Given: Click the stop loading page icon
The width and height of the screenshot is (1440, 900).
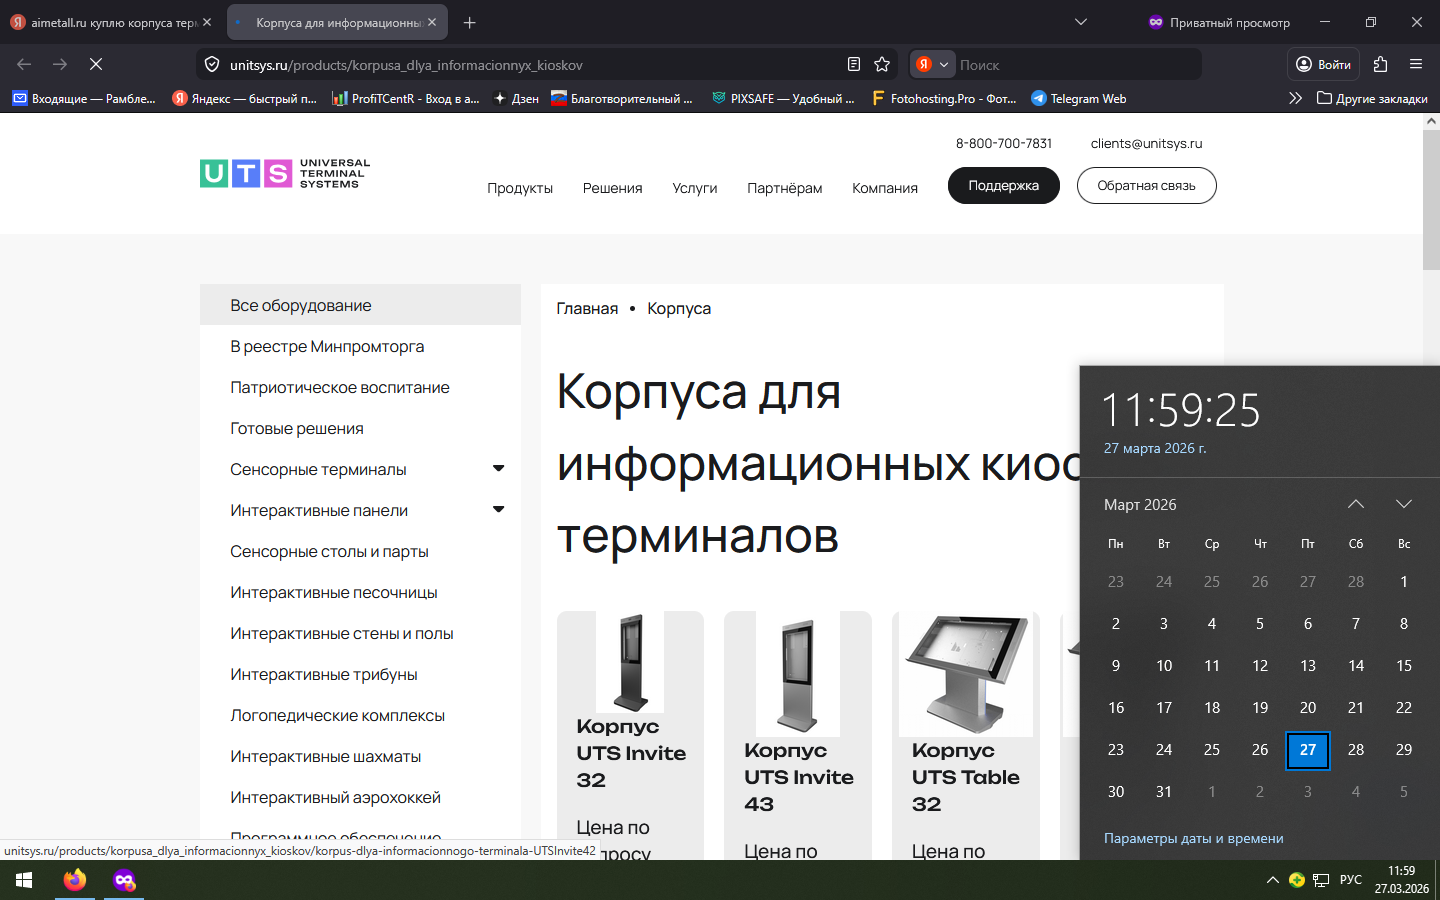Looking at the screenshot, I should (96, 64).
